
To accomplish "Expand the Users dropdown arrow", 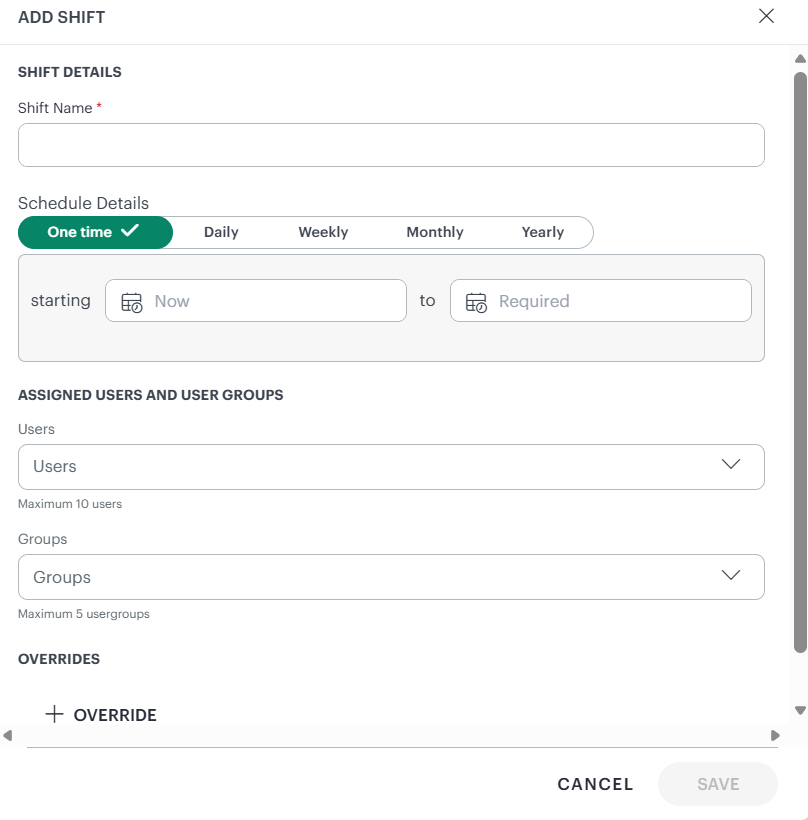I will click(x=731, y=465).
